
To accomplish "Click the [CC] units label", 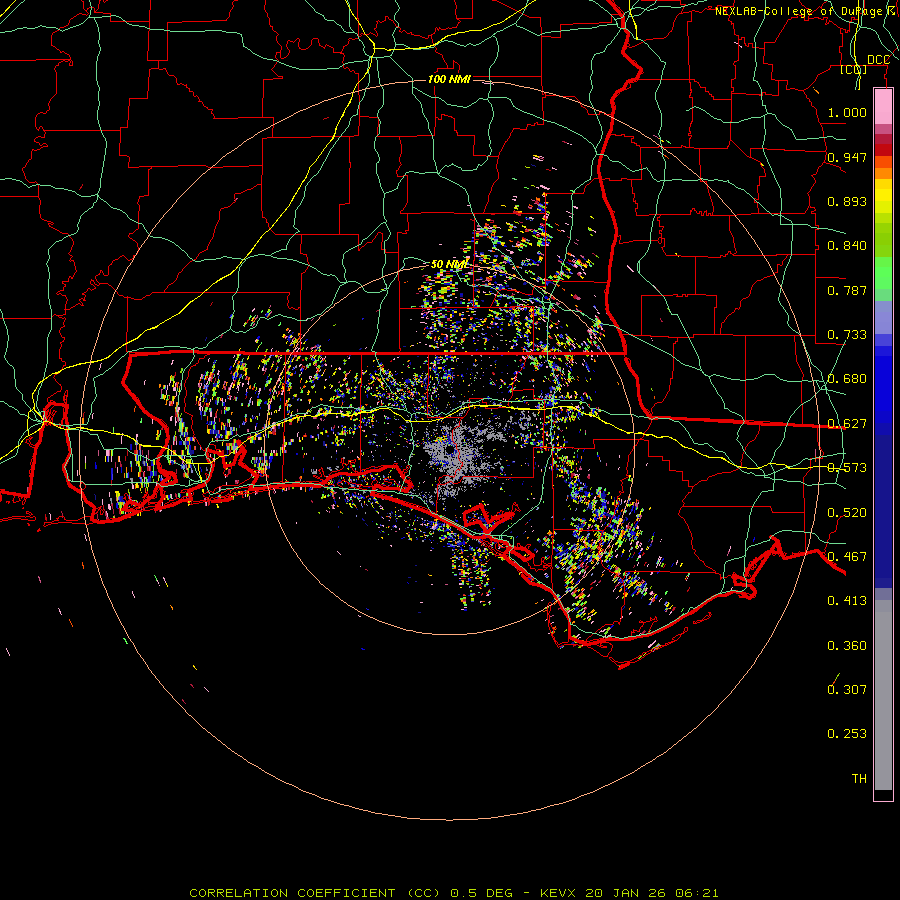I will click(854, 70).
